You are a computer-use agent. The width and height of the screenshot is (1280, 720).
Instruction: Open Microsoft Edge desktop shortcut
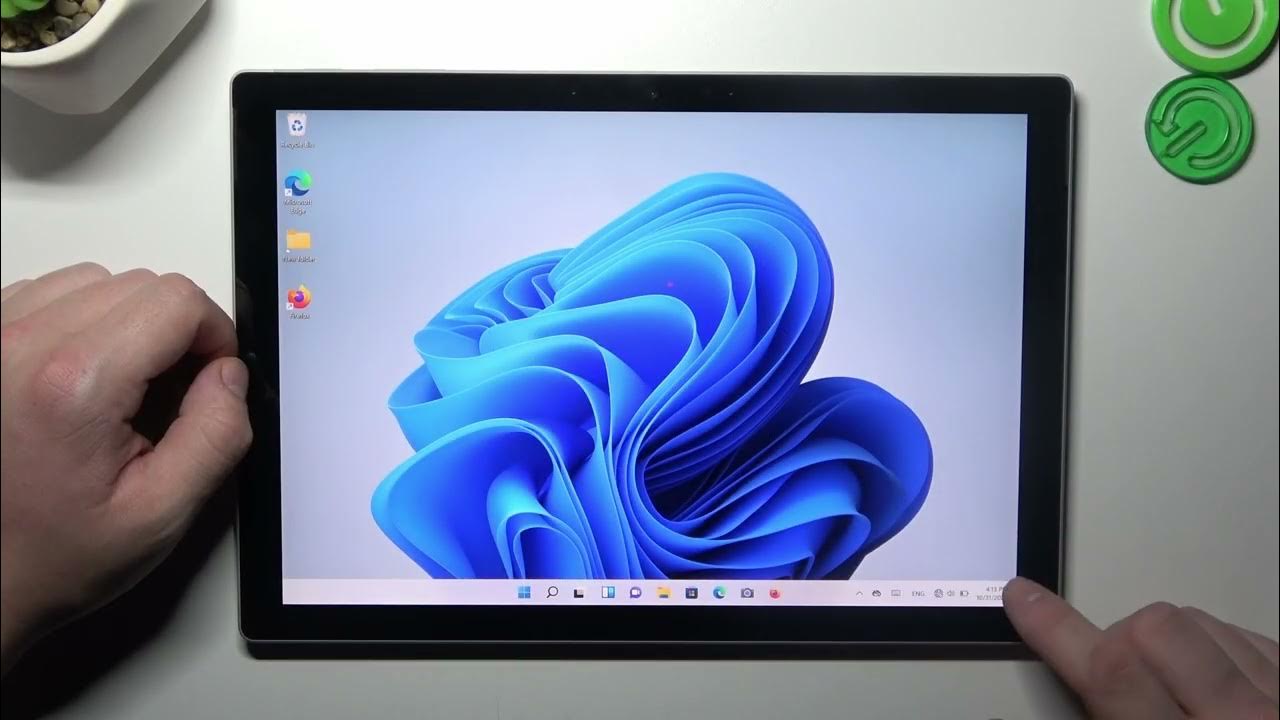[x=298, y=187]
